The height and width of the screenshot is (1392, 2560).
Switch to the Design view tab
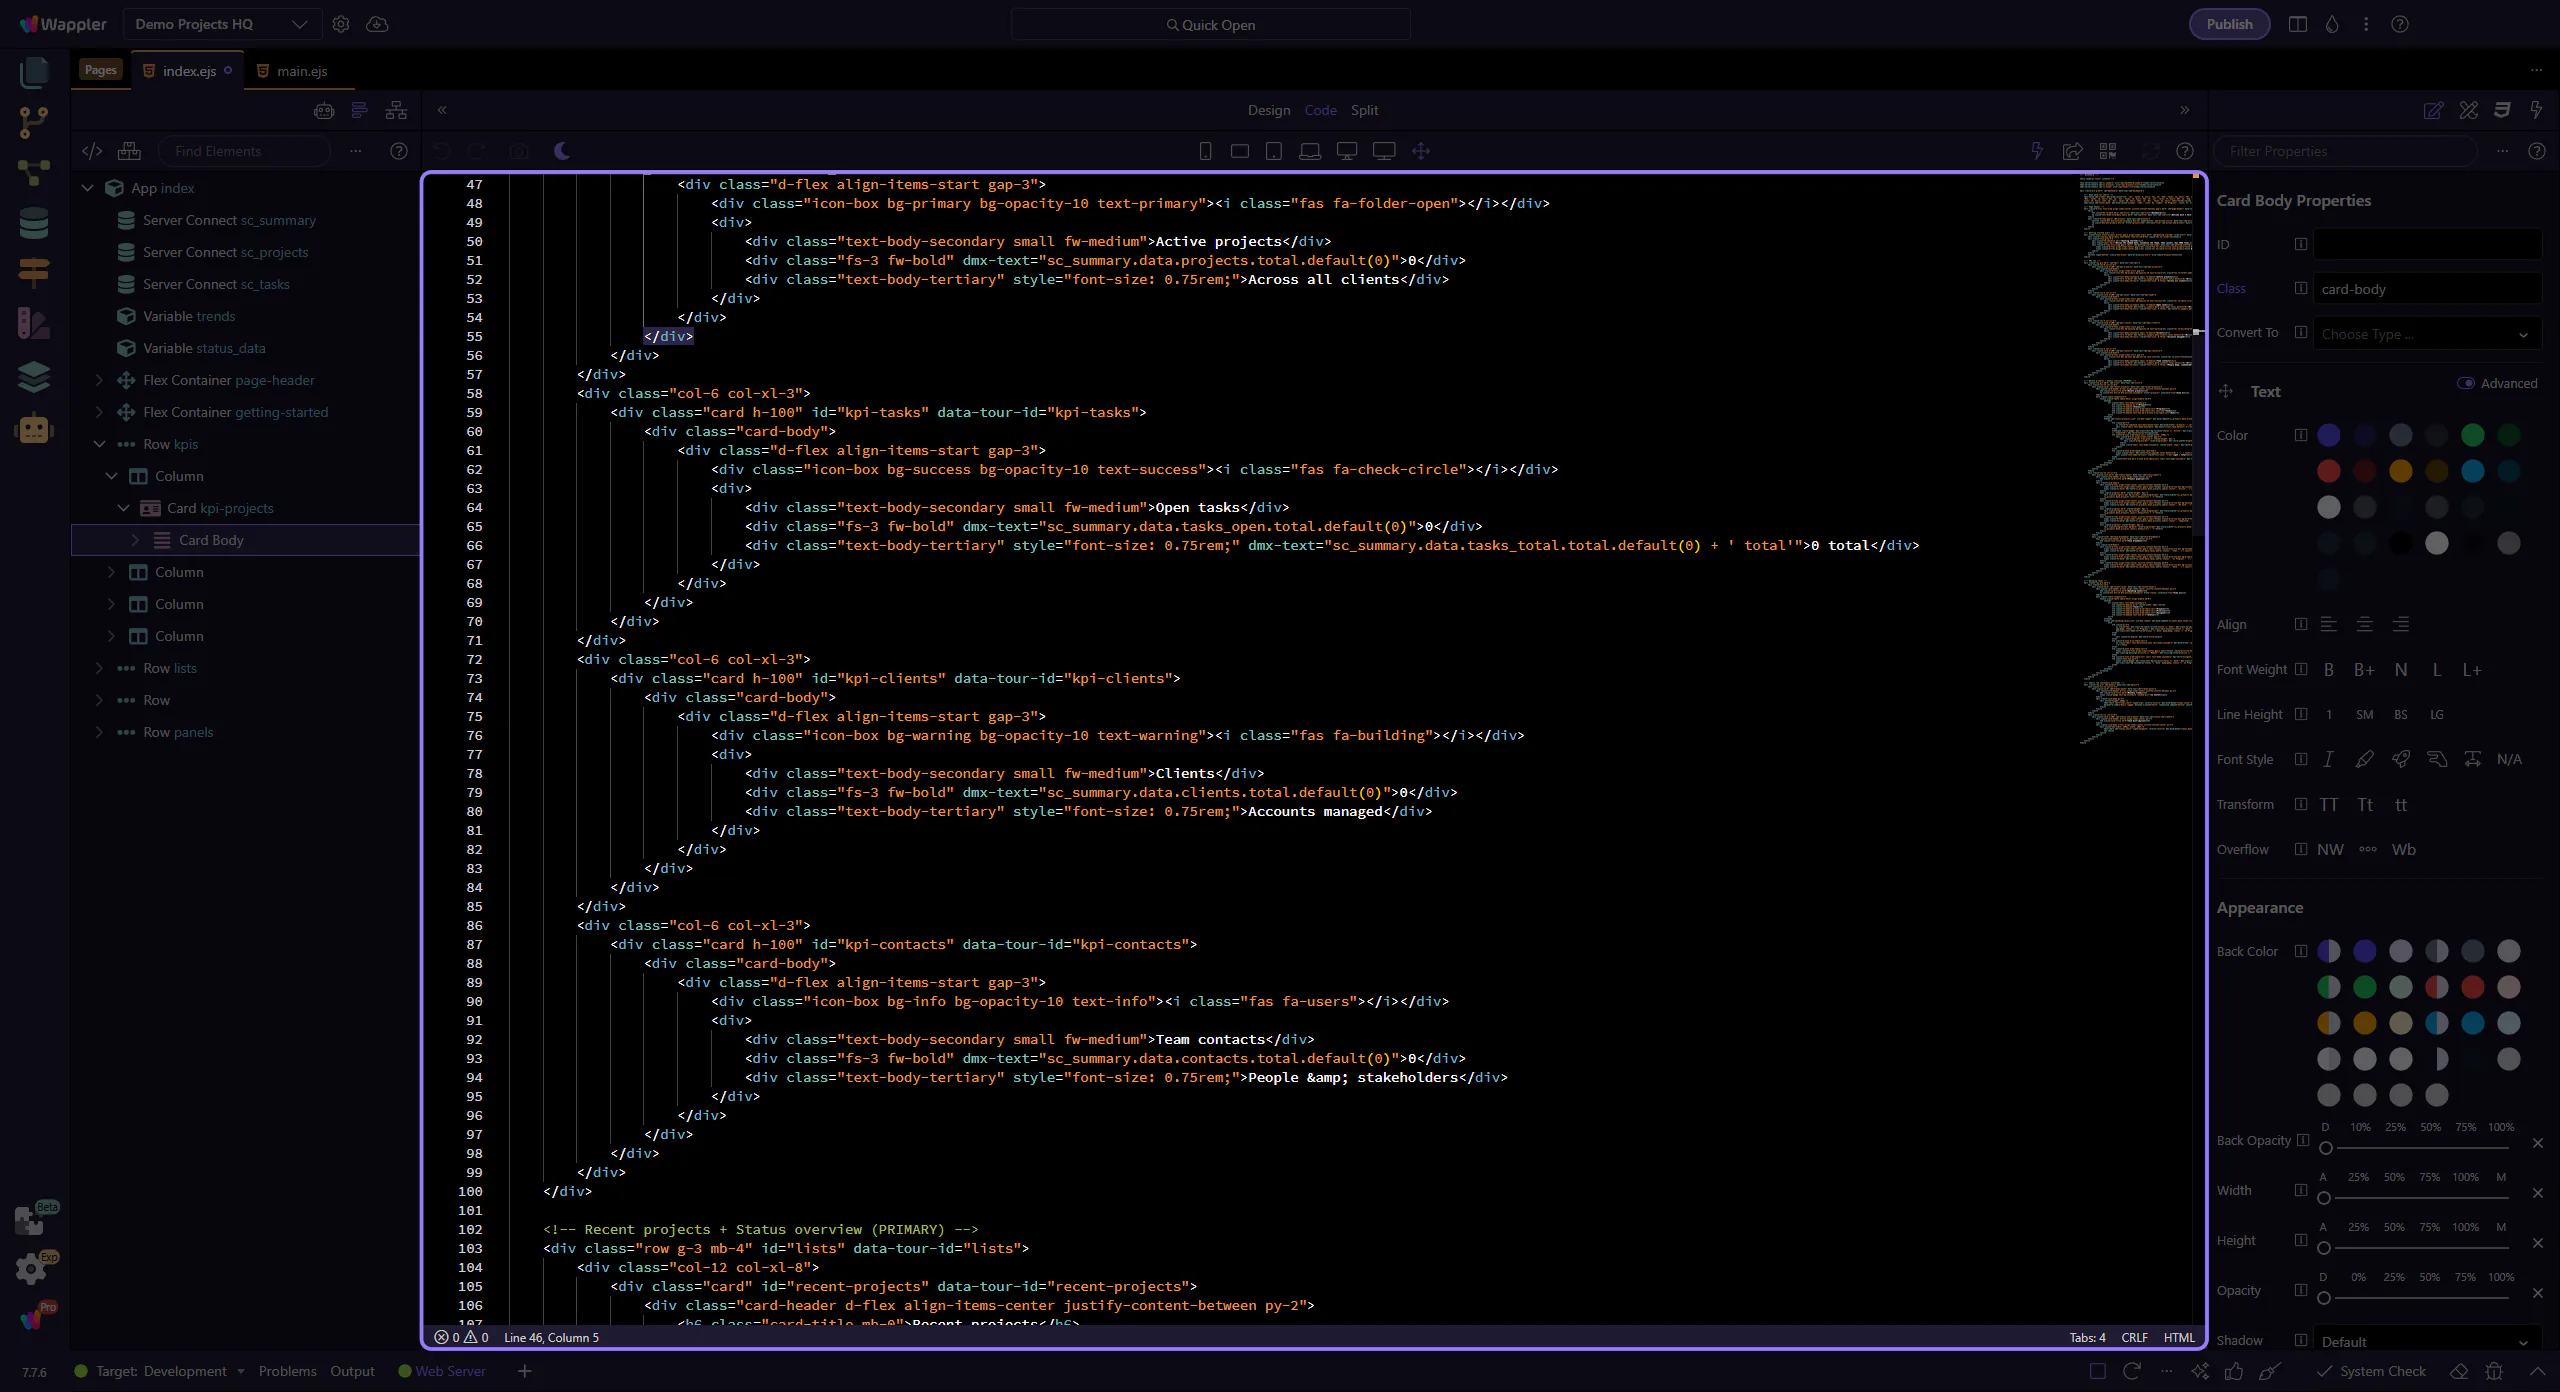click(1268, 110)
